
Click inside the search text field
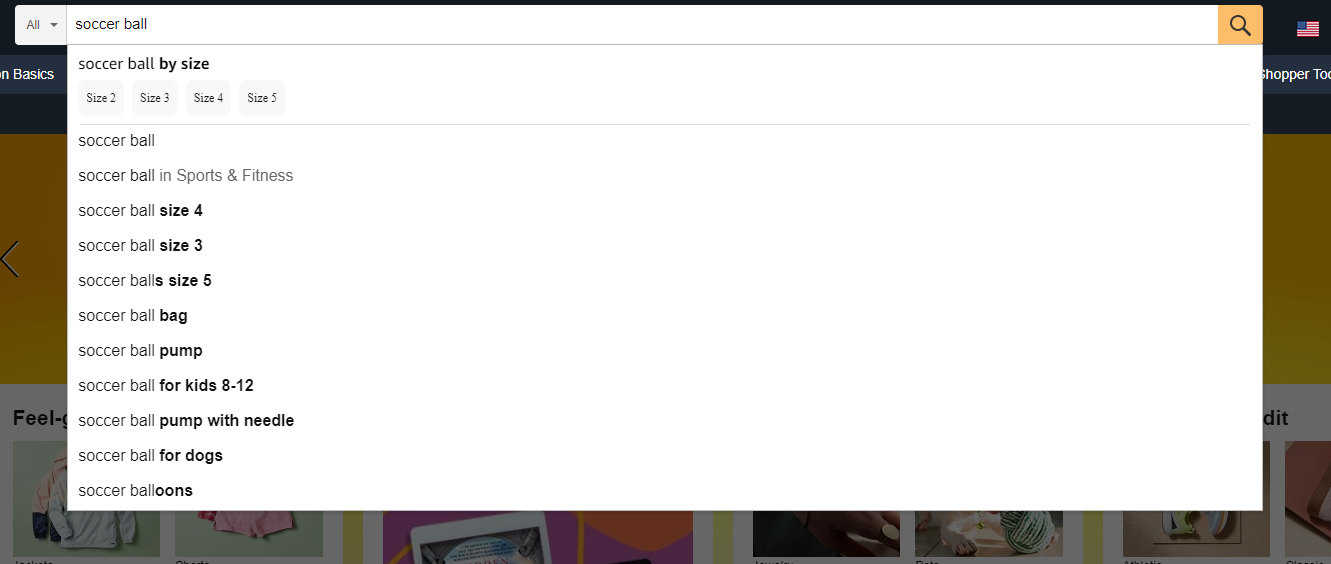[642, 25]
